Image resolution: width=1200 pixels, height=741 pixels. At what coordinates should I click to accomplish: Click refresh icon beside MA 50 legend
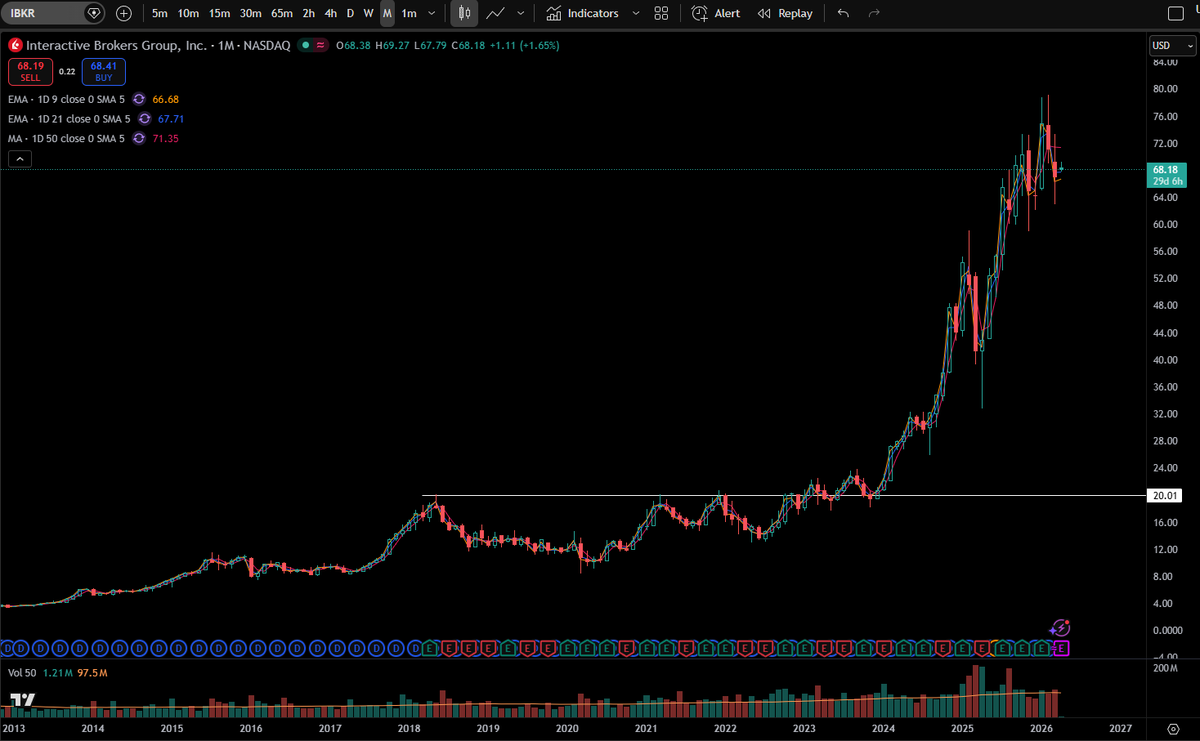[138, 138]
